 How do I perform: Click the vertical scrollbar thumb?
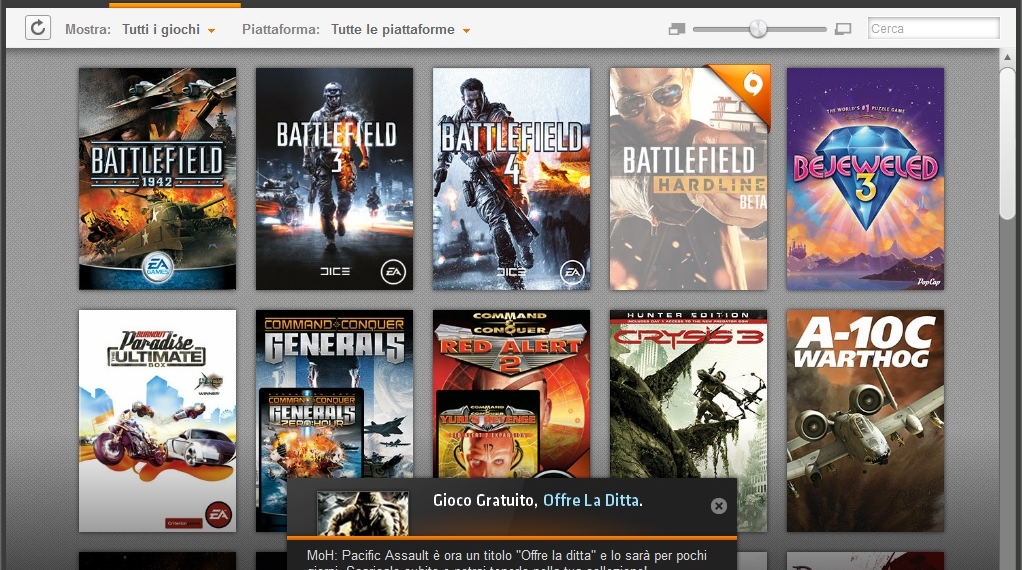tap(1008, 142)
